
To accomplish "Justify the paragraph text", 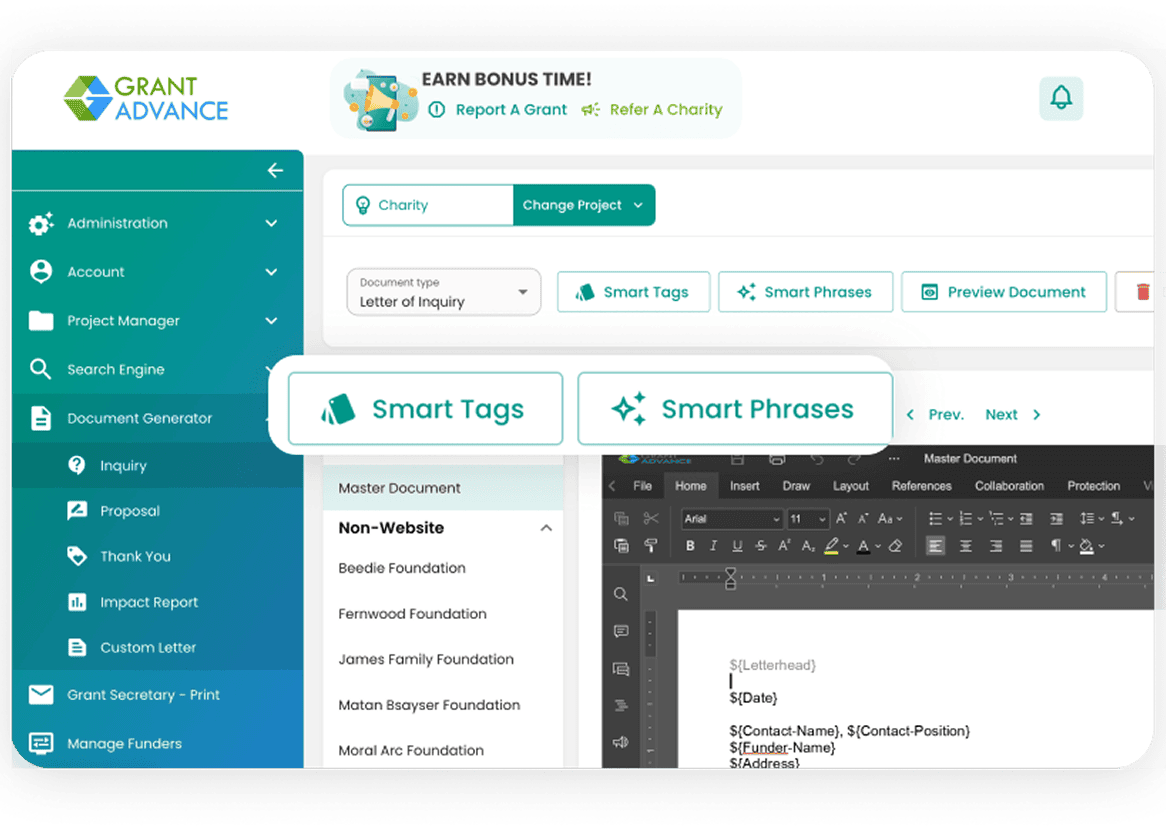I will click(1026, 546).
